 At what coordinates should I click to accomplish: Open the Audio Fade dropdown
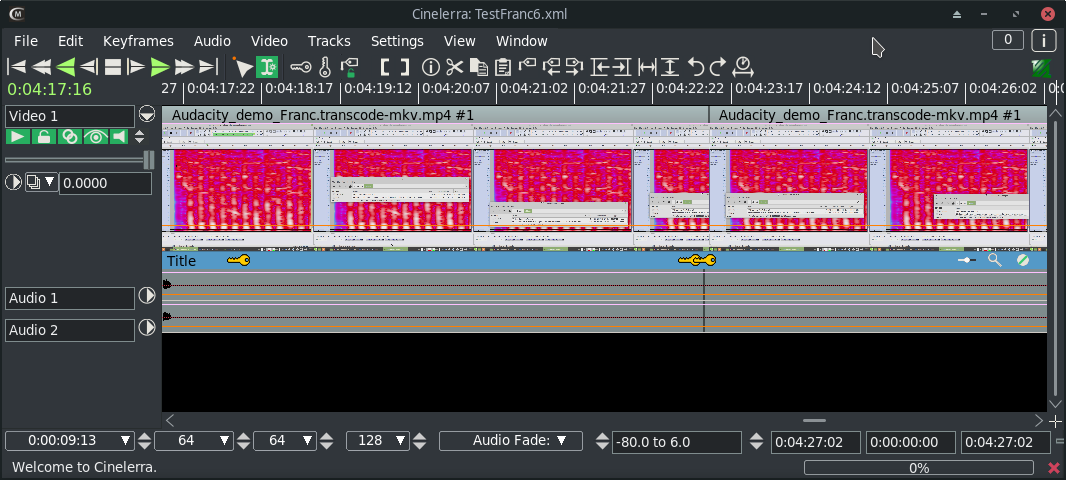click(x=512, y=441)
